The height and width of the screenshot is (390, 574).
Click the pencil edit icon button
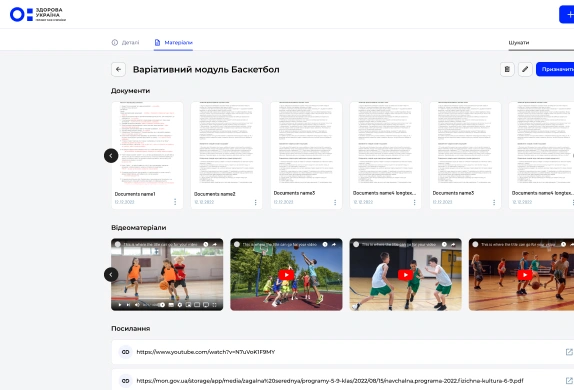click(x=525, y=69)
